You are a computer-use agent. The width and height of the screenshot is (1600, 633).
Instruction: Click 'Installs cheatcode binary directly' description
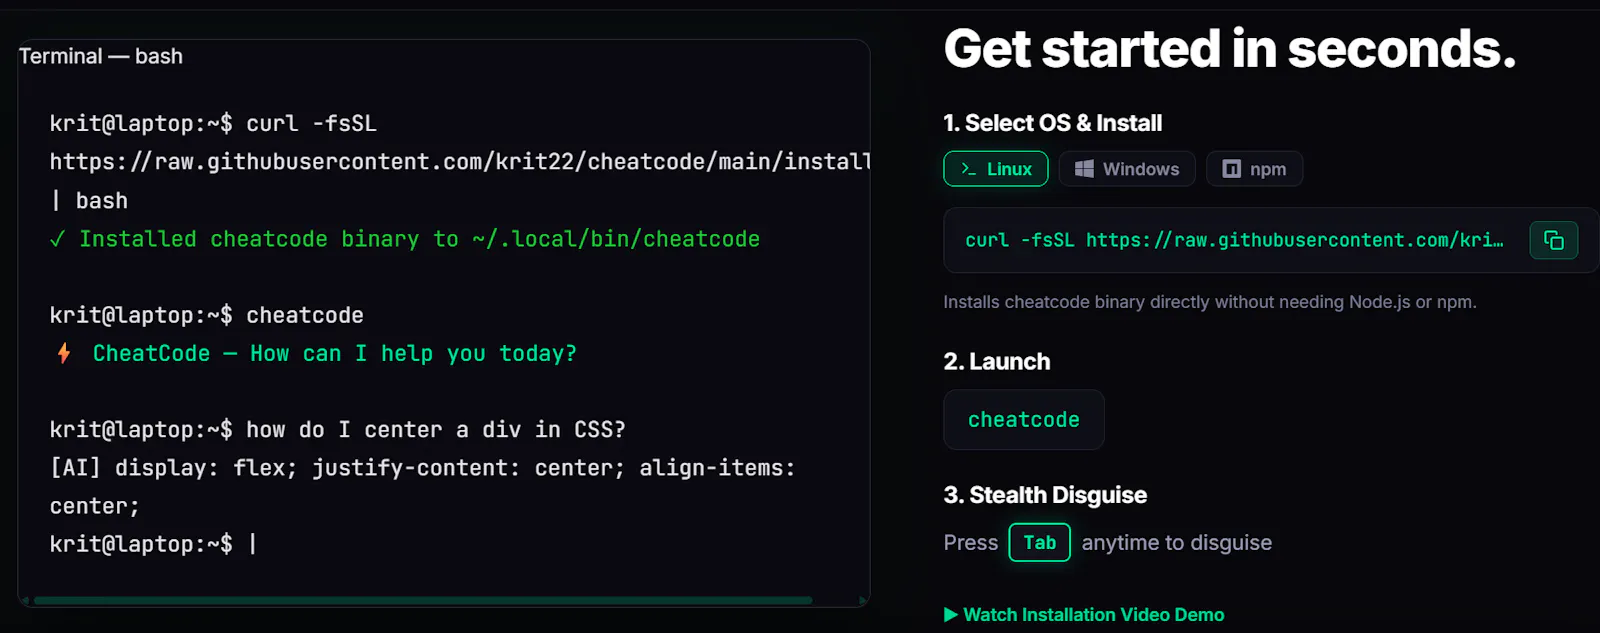1210,302
